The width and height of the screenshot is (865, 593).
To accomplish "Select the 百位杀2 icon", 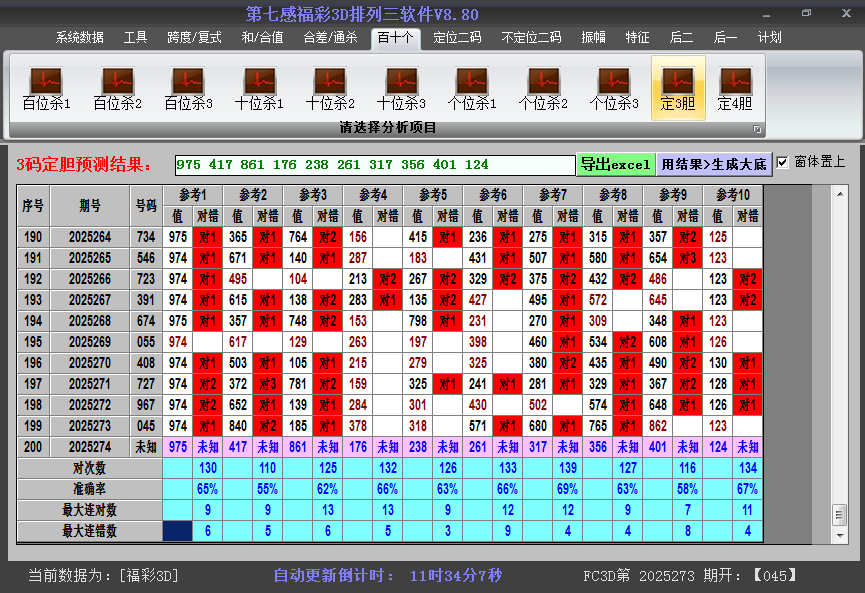I will (x=117, y=88).
